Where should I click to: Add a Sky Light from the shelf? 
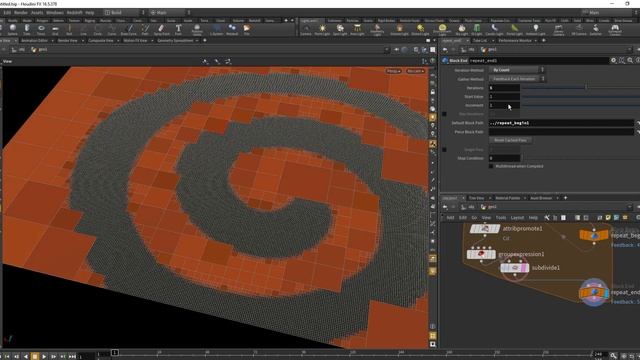pos(462,29)
